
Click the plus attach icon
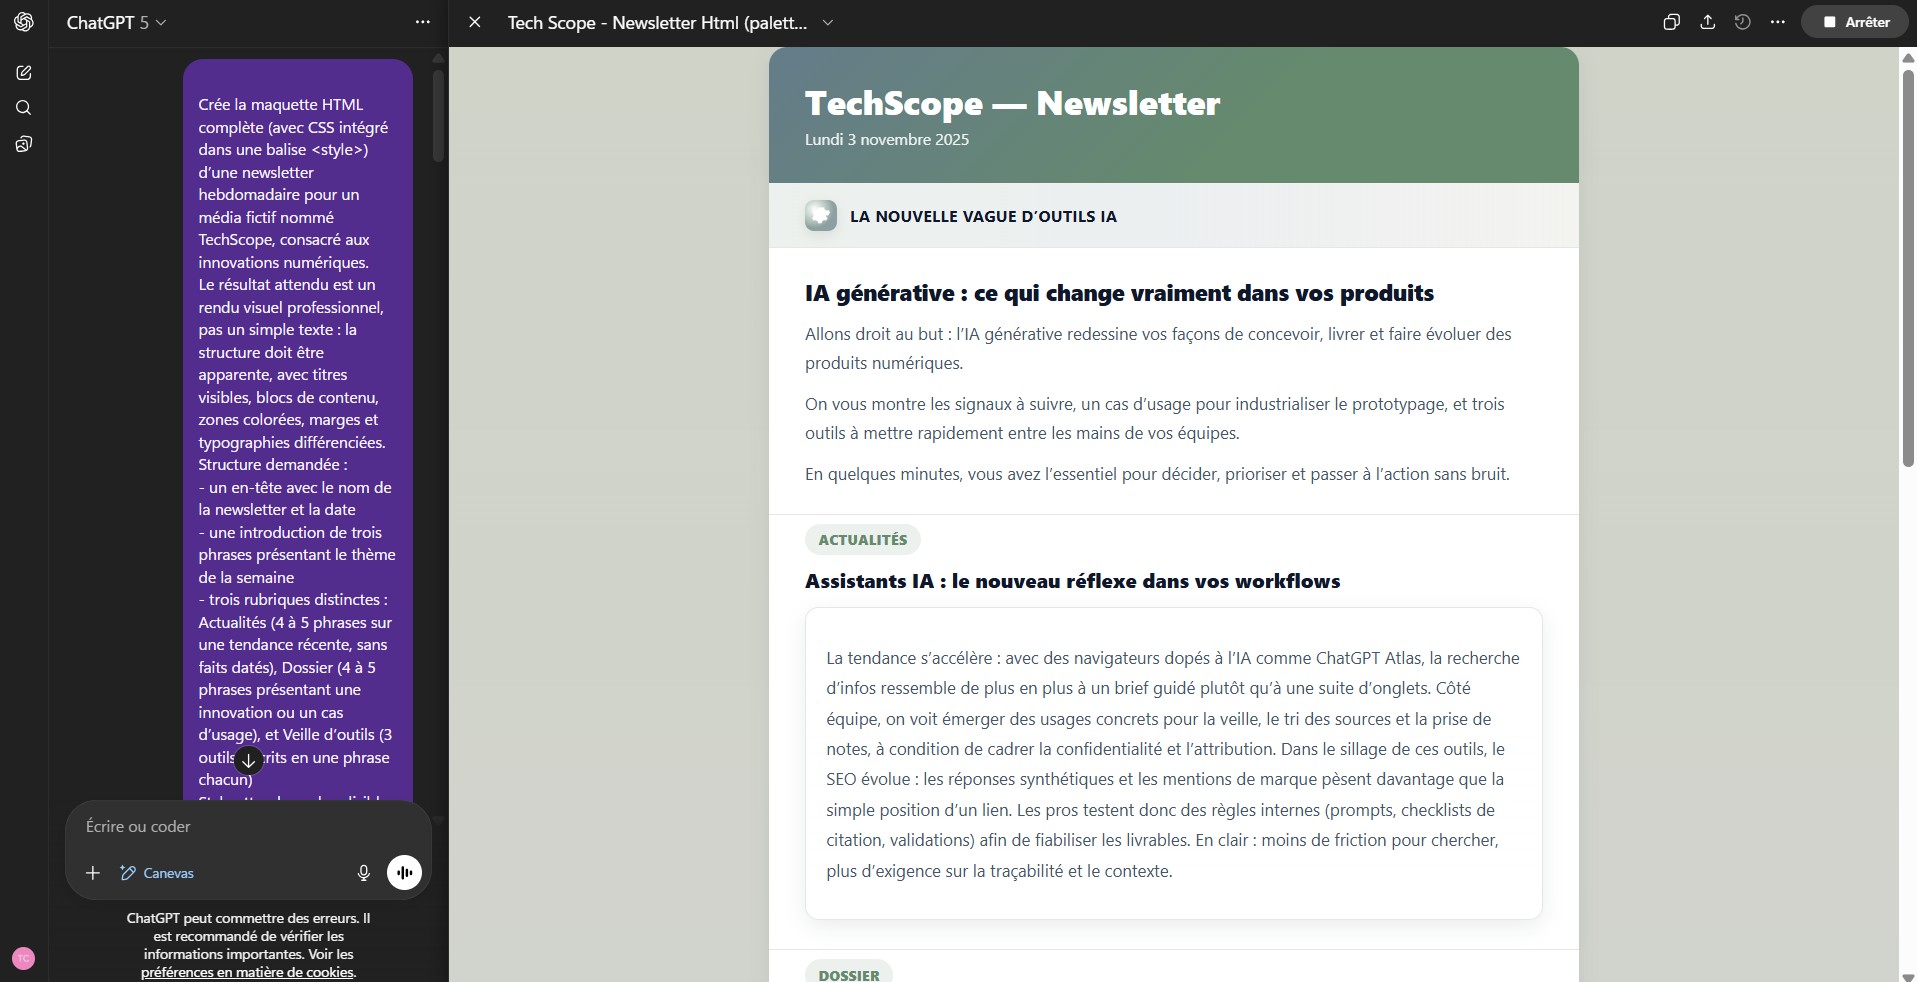[x=93, y=873]
